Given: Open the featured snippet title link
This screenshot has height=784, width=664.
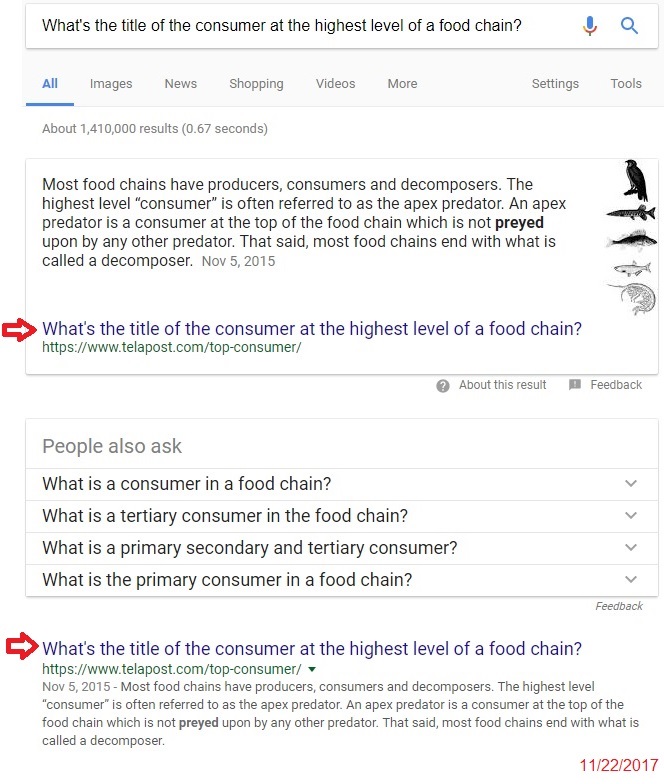Looking at the screenshot, I should (x=312, y=329).
